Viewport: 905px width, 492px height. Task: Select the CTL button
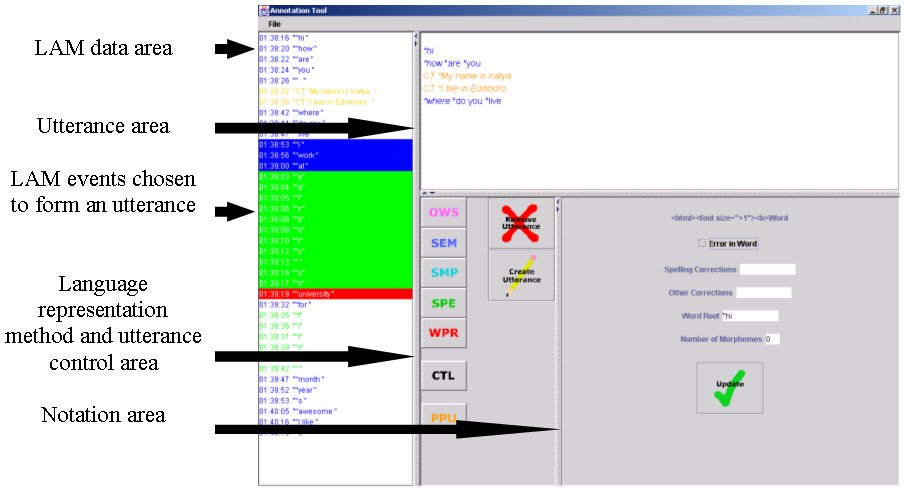443,375
